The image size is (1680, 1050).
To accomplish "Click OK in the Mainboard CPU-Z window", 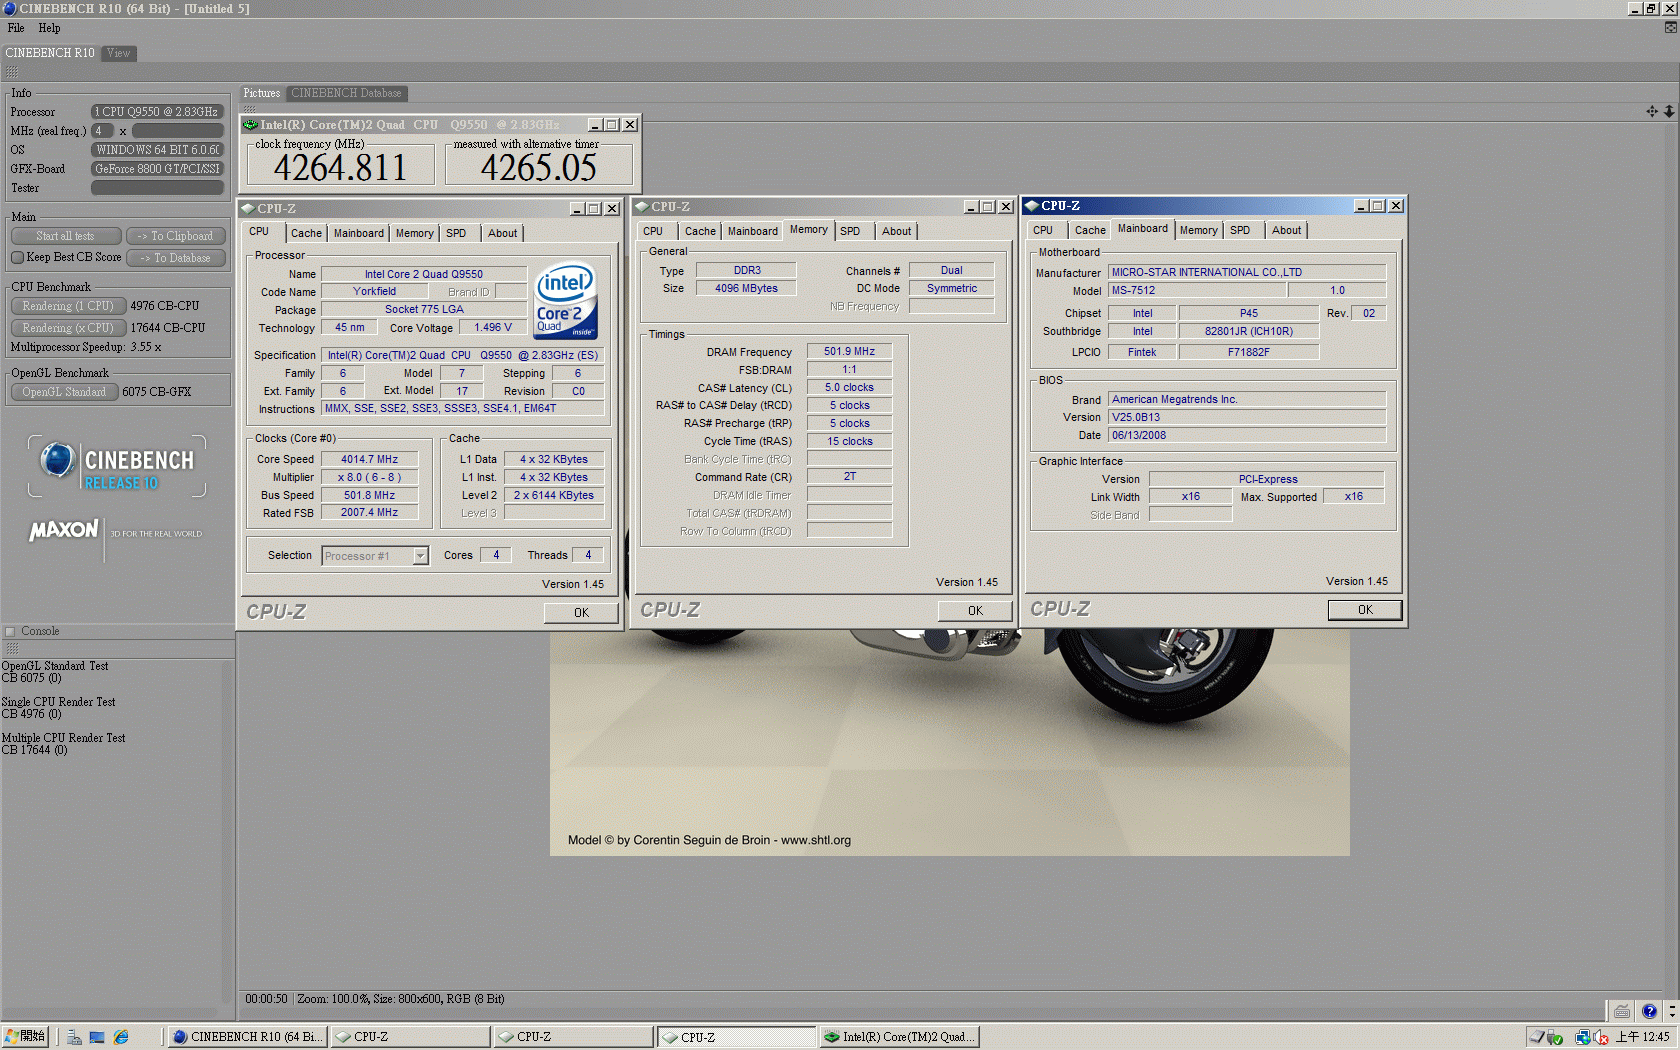I will point(1365,610).
